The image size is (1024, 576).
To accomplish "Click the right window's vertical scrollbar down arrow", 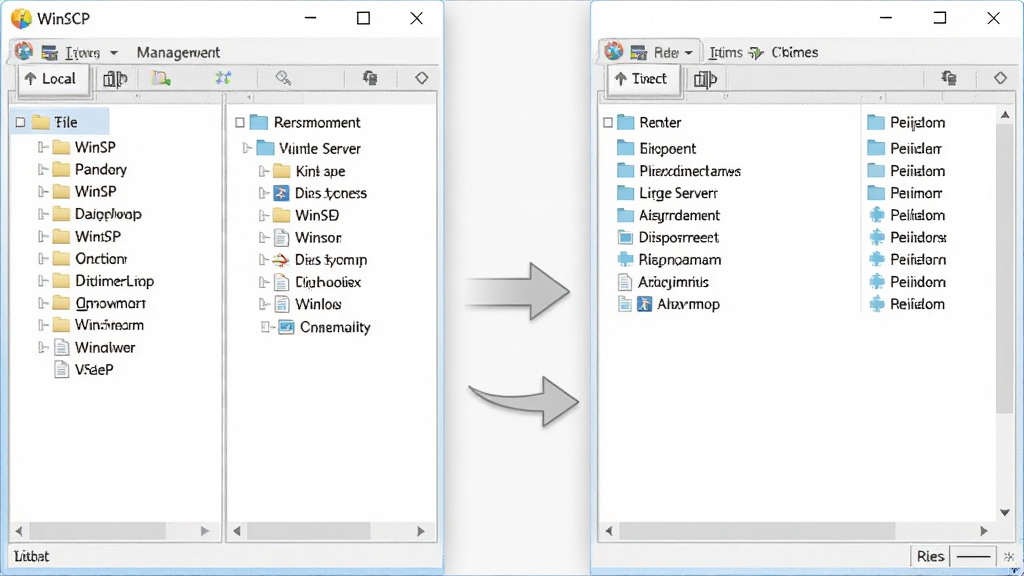I will coord(1005,513).
